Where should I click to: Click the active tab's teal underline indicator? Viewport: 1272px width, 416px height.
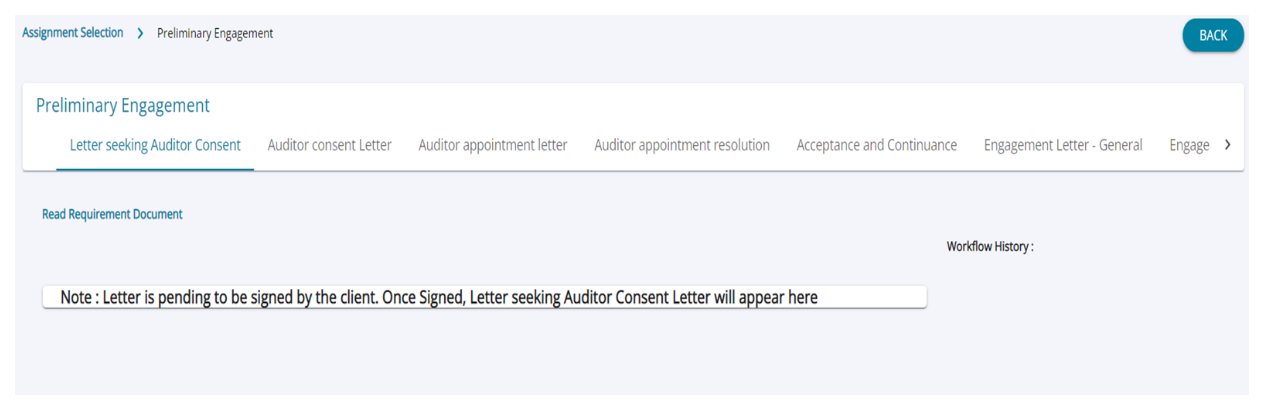point(155,169)
